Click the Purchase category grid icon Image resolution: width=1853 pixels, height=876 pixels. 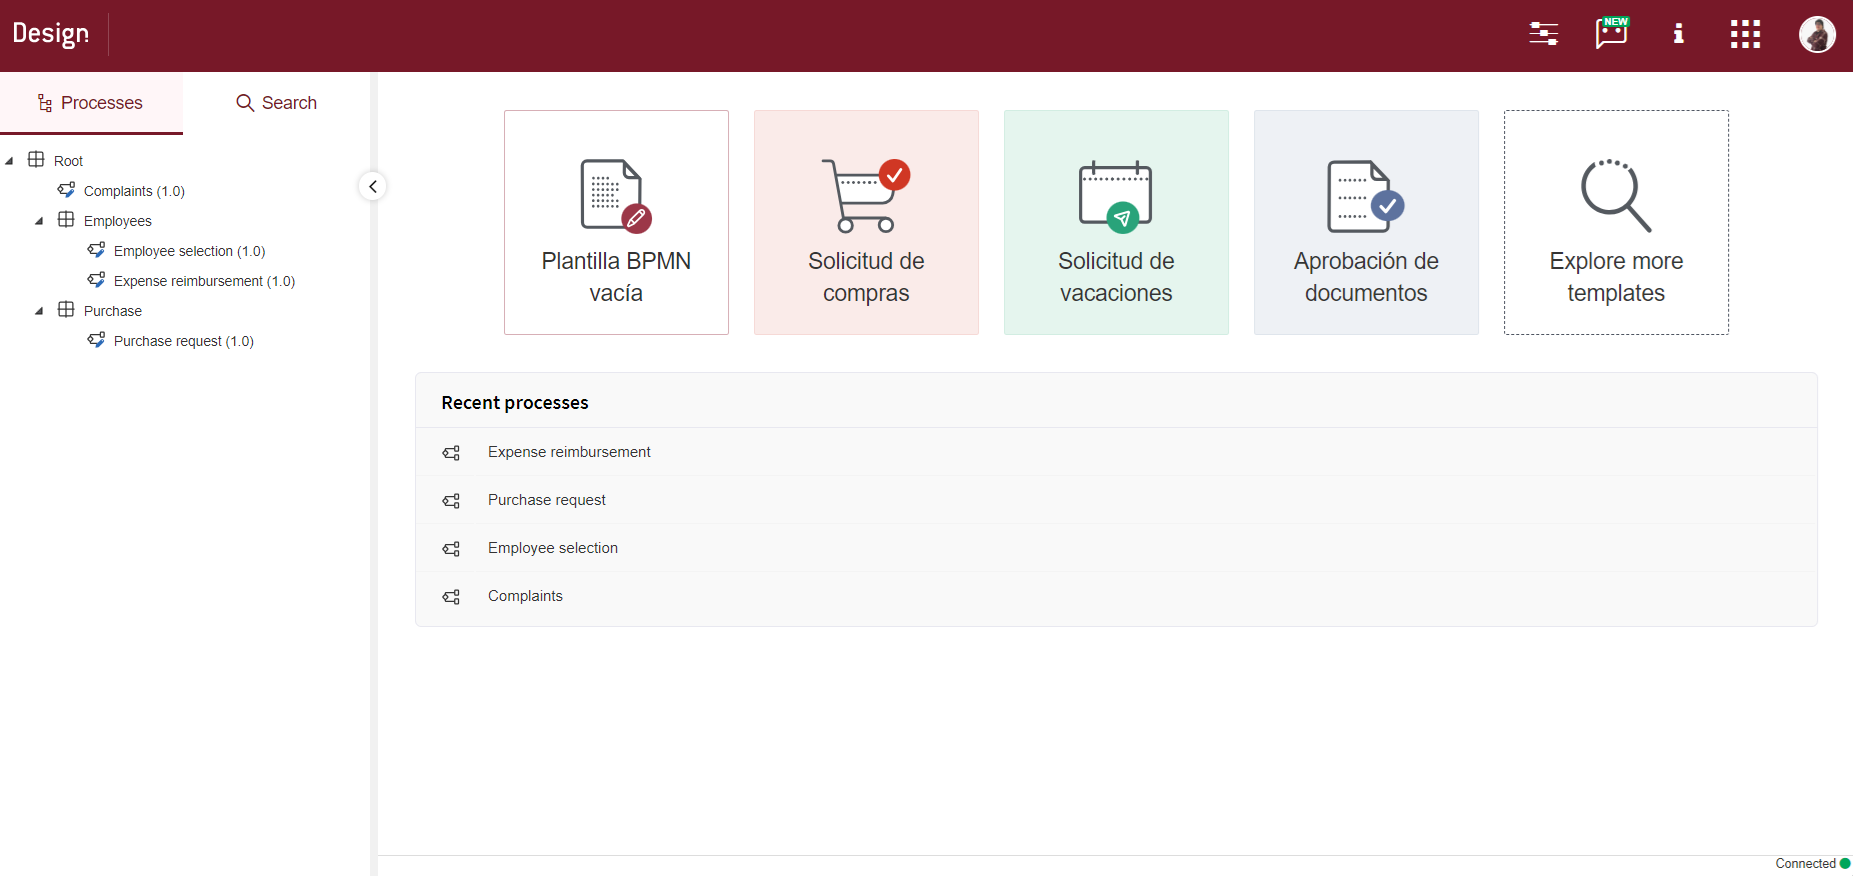coord(66,309)
